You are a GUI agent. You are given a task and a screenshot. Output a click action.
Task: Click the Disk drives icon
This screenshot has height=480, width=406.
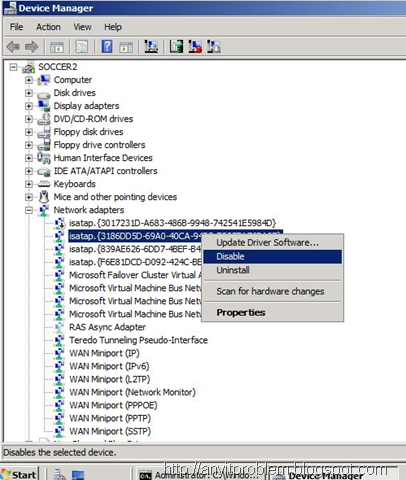click(44, 94)
